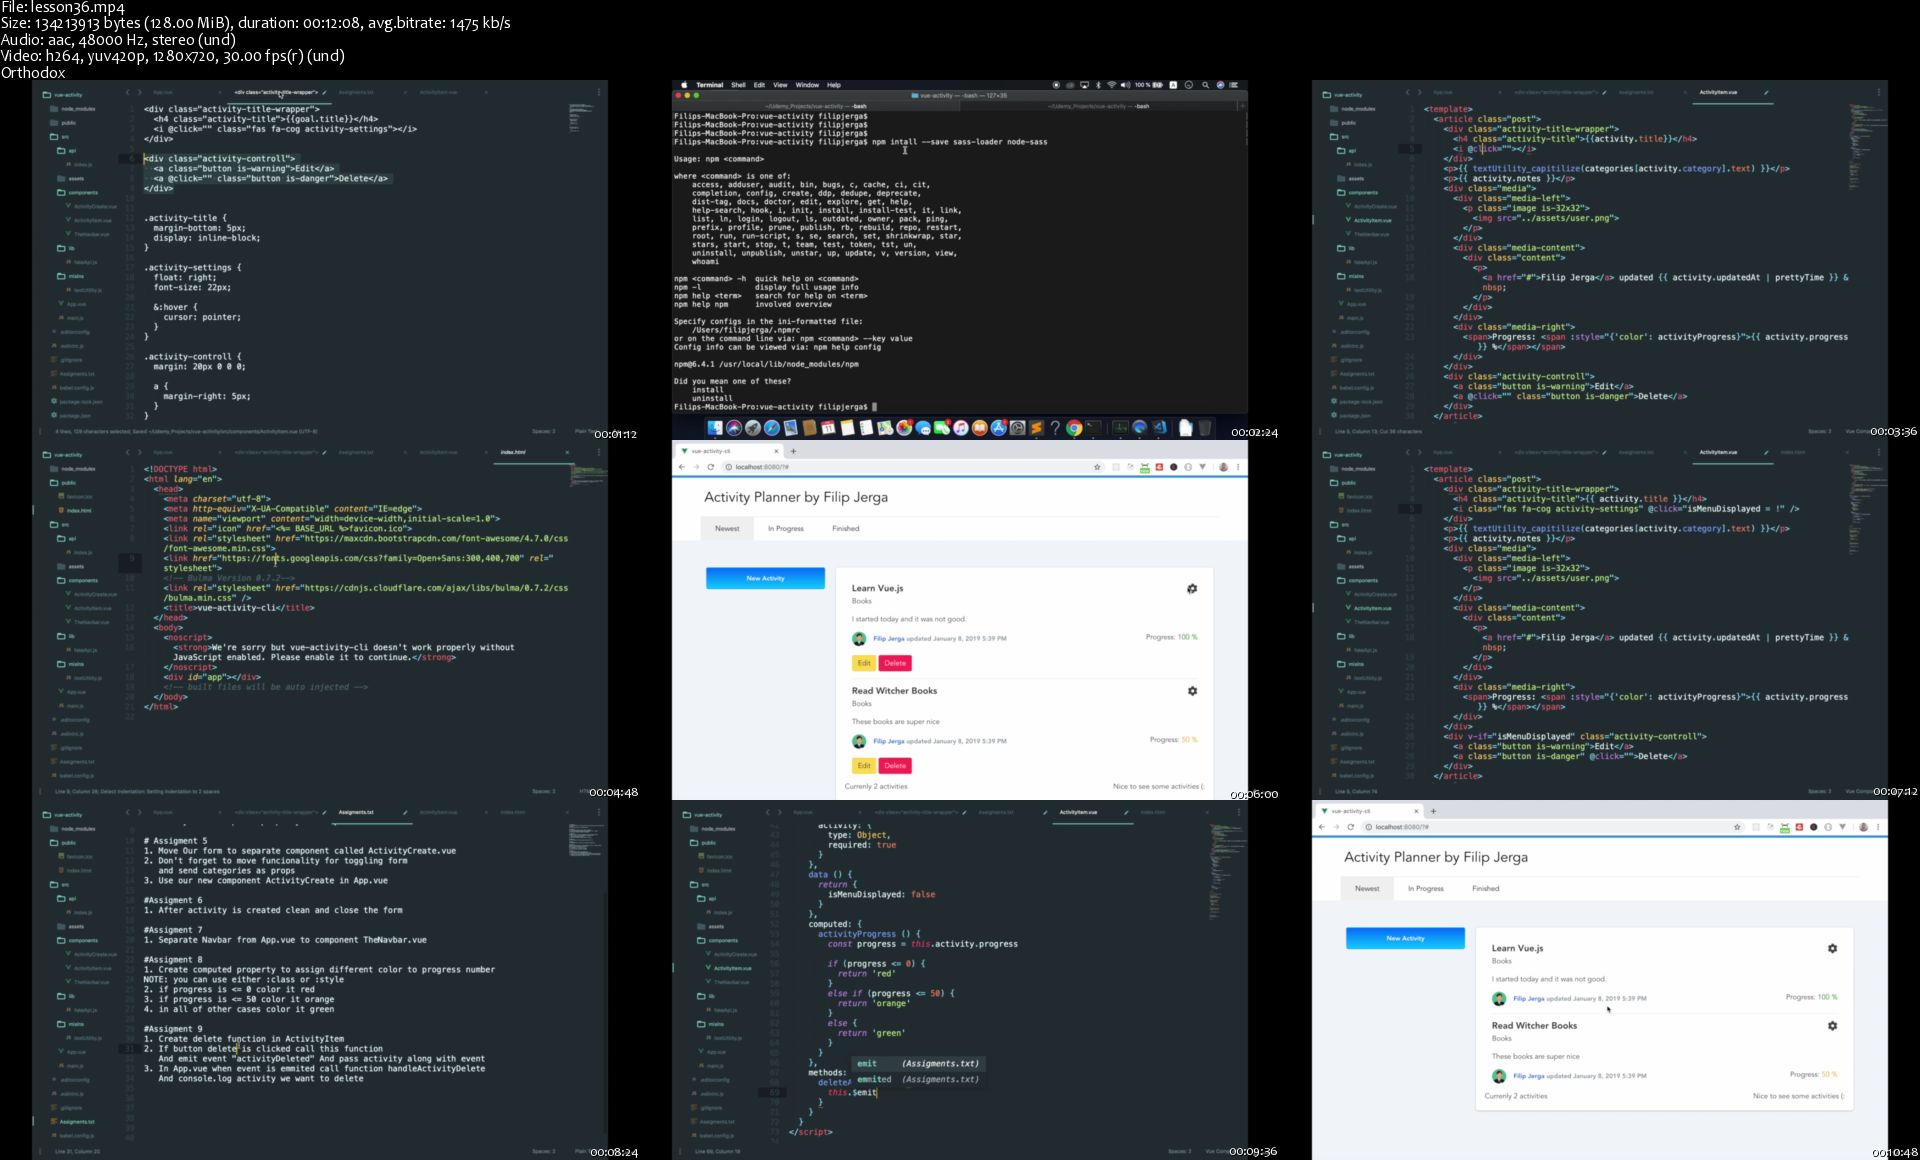Open Shell menu in Terminal menu bar
Viewport: 1920px width, 1160px height.
pyautogui.click(x=738, y=85)
